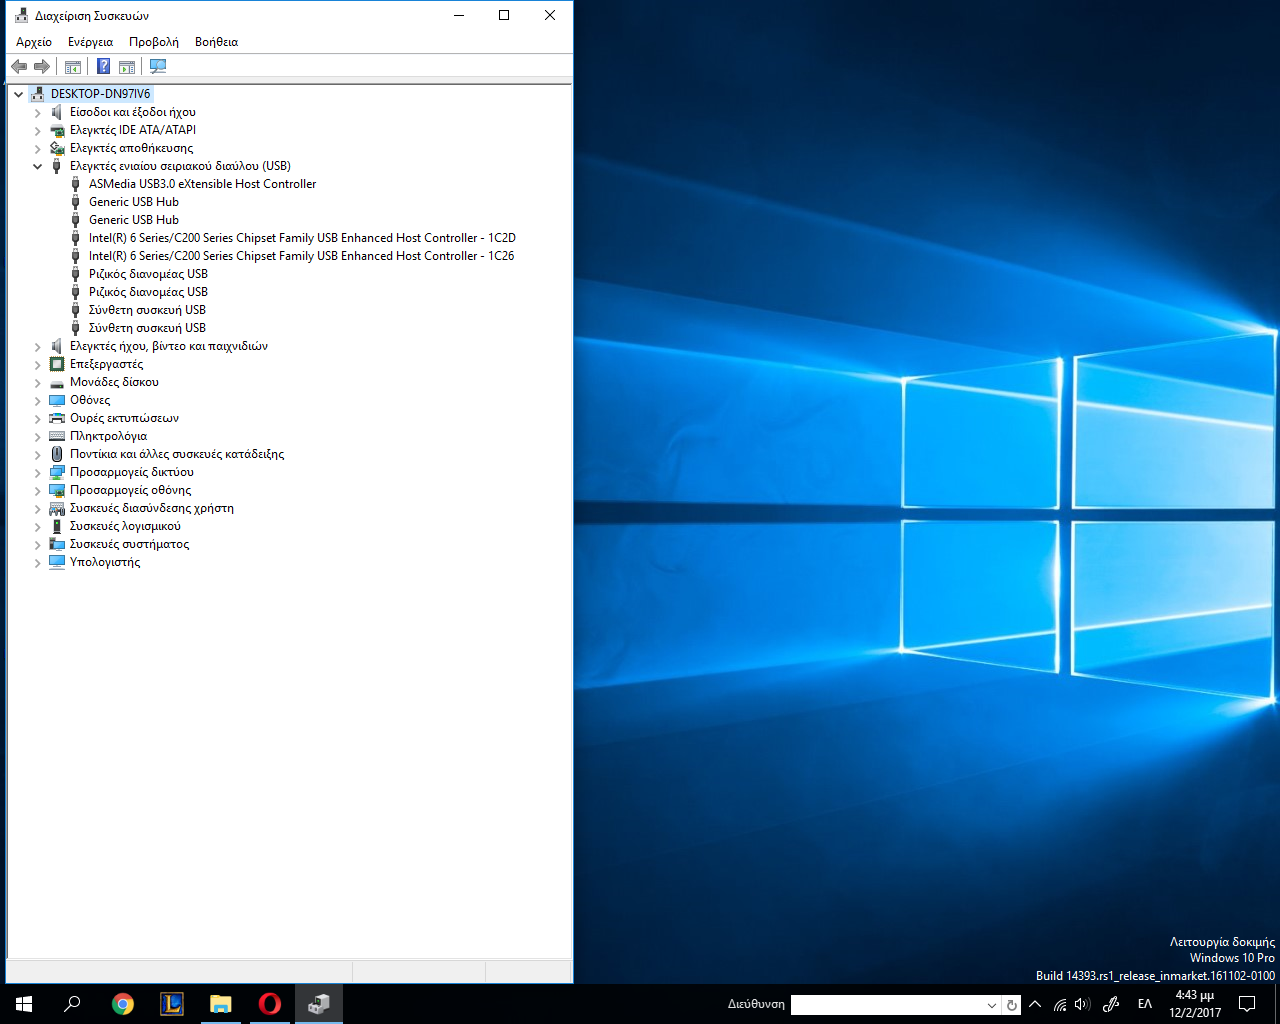Open the taskbar address bar dropdown arrow

(x=992, y=1005)
